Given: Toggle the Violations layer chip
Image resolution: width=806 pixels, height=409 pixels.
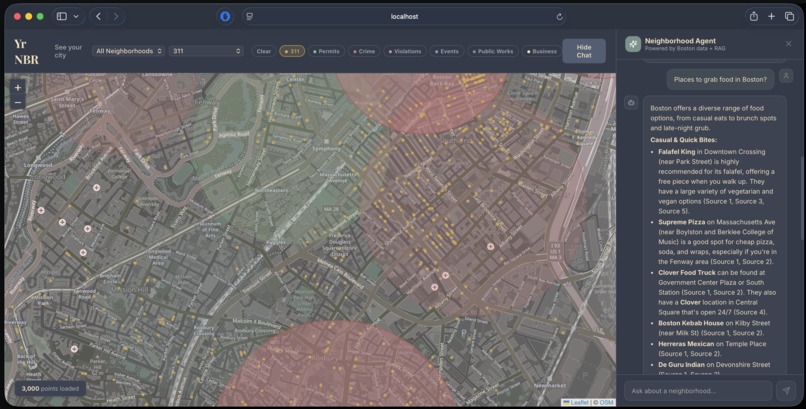Looking at the screenshot, I should [405, 51].
